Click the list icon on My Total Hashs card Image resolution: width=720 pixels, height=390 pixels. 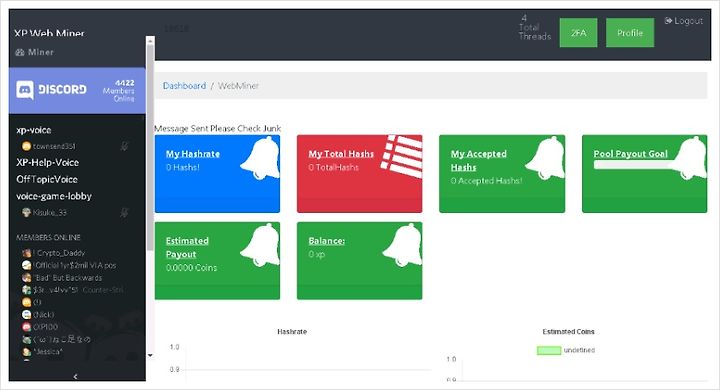coord(402,156)
